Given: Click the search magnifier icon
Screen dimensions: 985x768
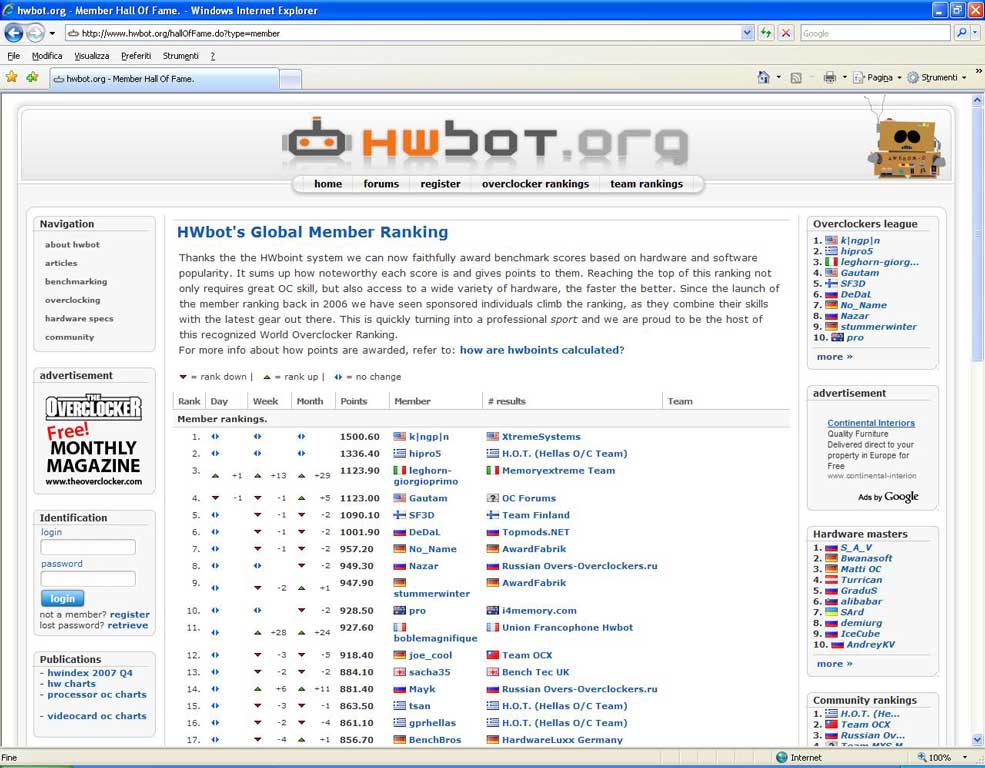Looking at the screenshot, I should tap(961, 33).
